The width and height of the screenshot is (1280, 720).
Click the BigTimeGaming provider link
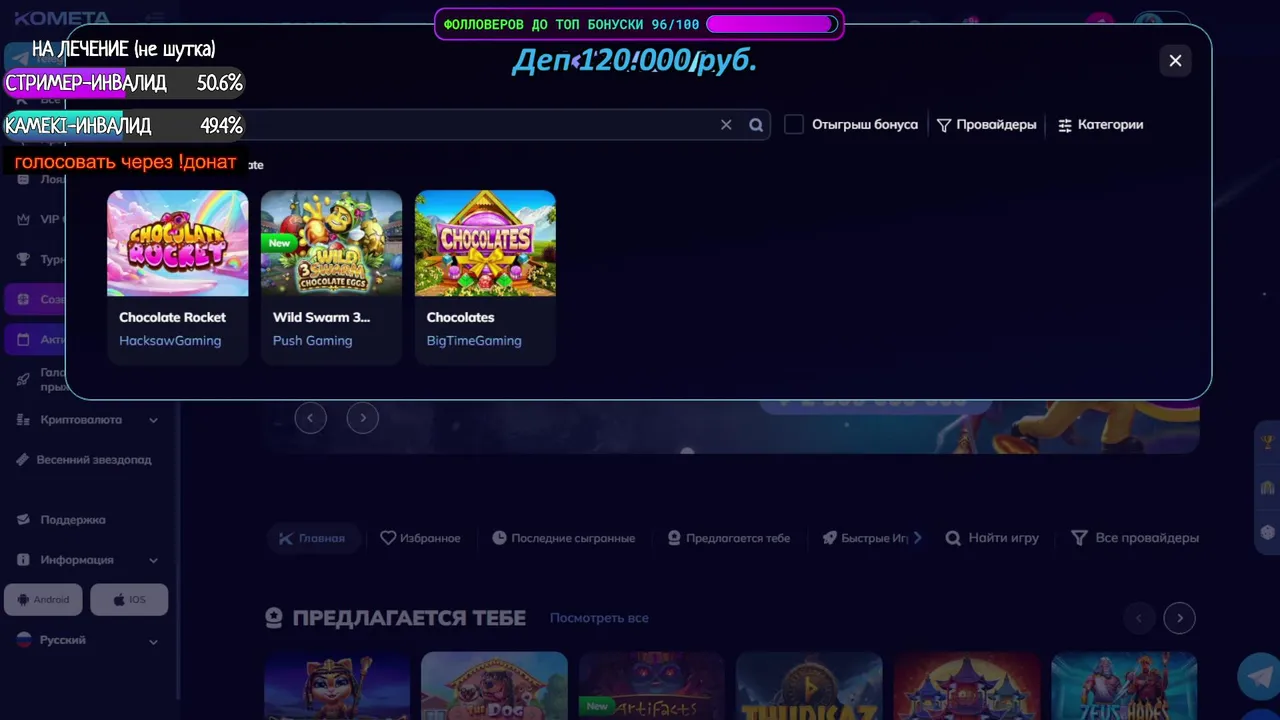point(474,341)
